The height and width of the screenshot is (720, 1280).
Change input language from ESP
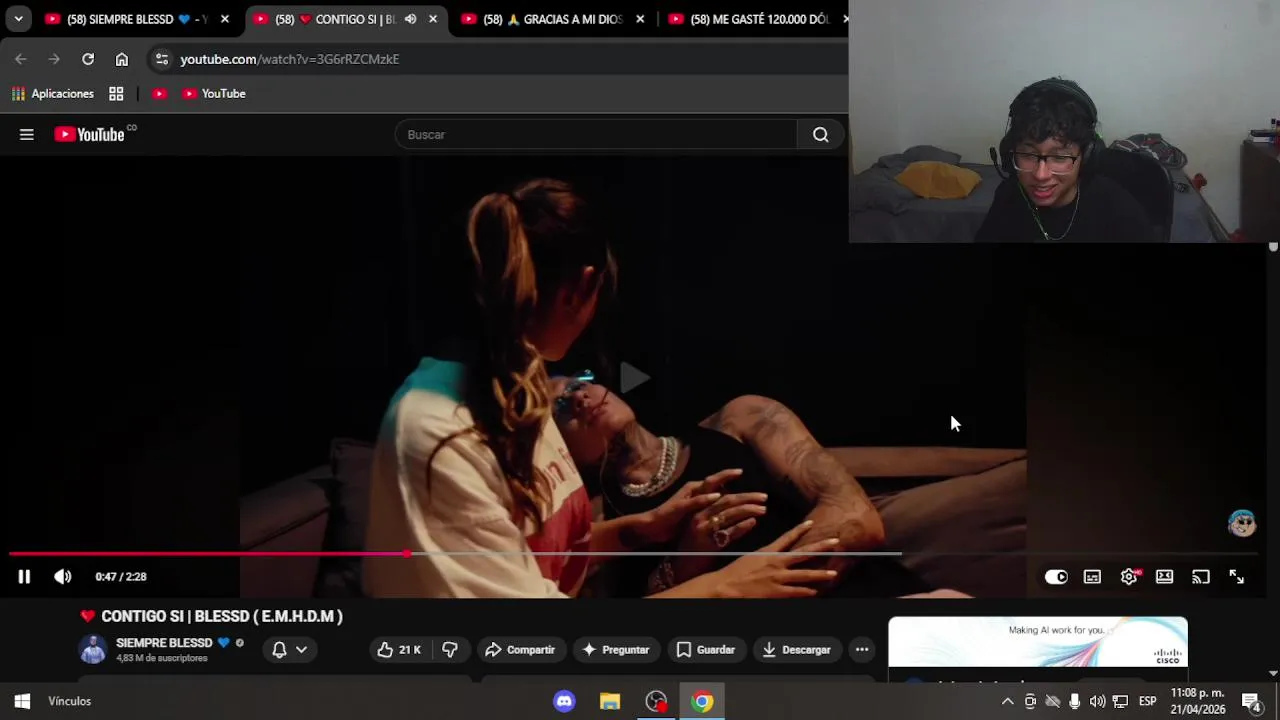(x=1147, y=701)
